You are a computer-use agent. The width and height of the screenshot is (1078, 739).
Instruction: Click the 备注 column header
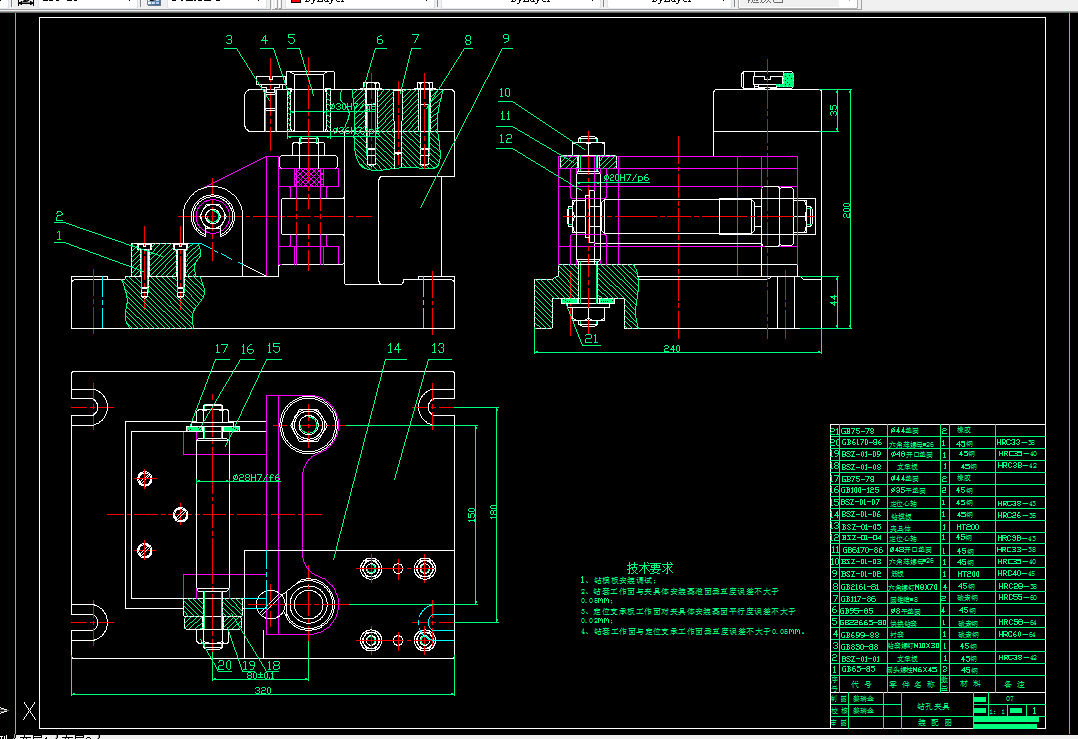pyautogui.click(x=1014, y=685)
